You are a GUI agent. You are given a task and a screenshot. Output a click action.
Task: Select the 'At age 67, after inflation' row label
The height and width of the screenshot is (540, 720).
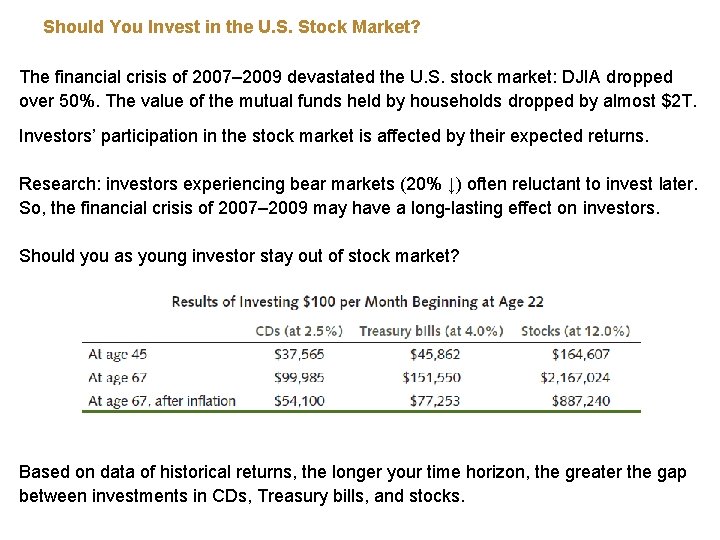(x=162, y=401)
